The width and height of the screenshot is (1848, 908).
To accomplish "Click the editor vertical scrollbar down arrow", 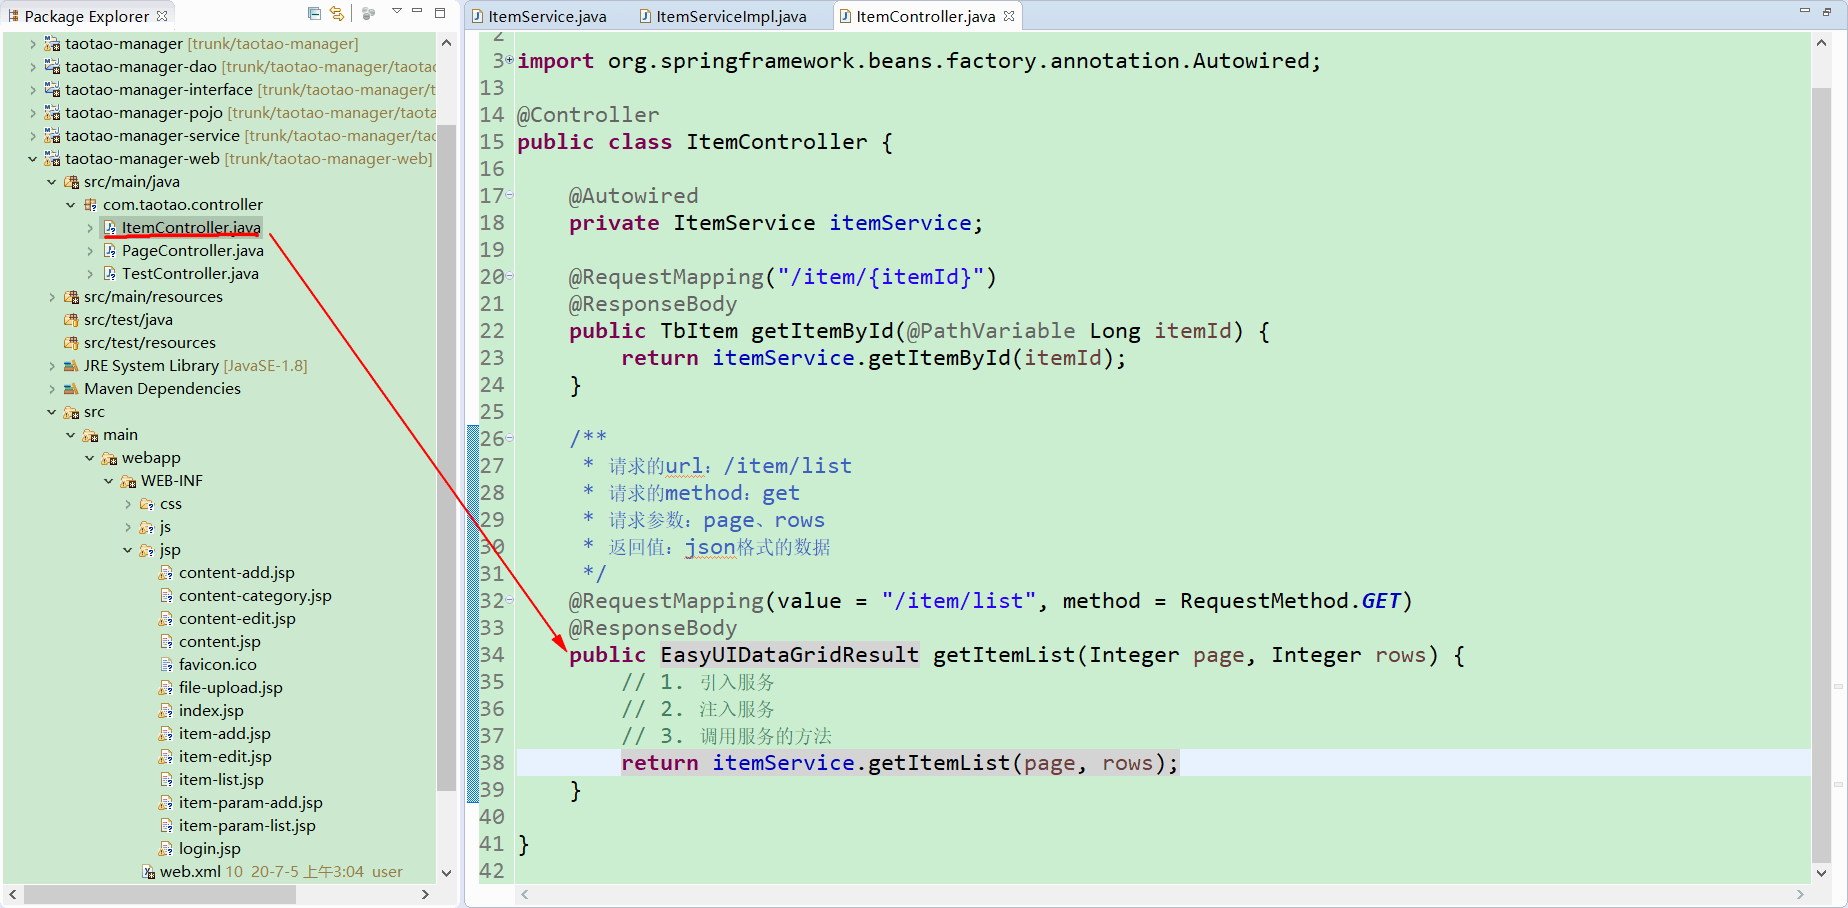I will click(1822, 872).
